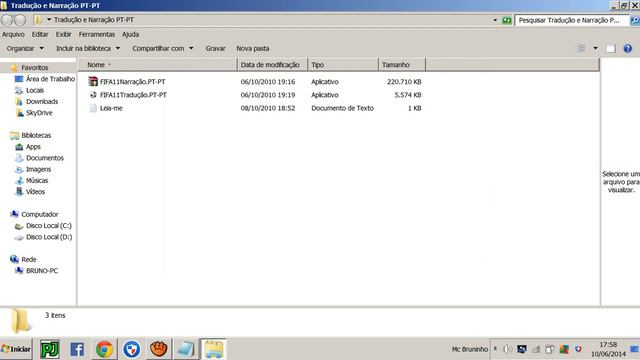Open the orange paw taskbar app
Image resolution: width=640 pixels, height=360 pixels.
[158, 349]
